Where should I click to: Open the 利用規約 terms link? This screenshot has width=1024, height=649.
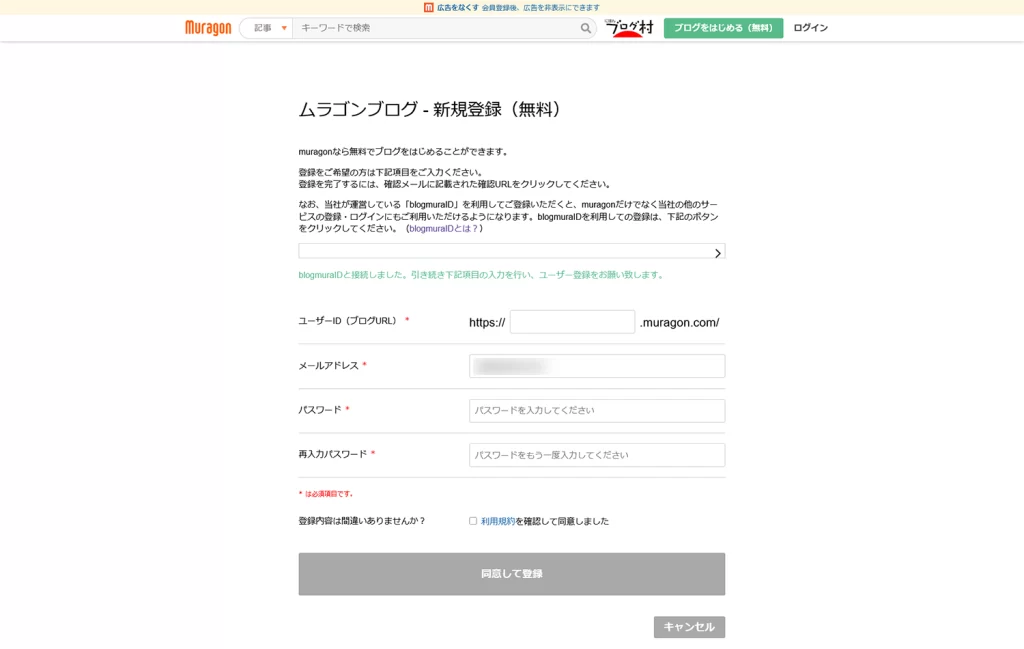click(x=498, y=521)
